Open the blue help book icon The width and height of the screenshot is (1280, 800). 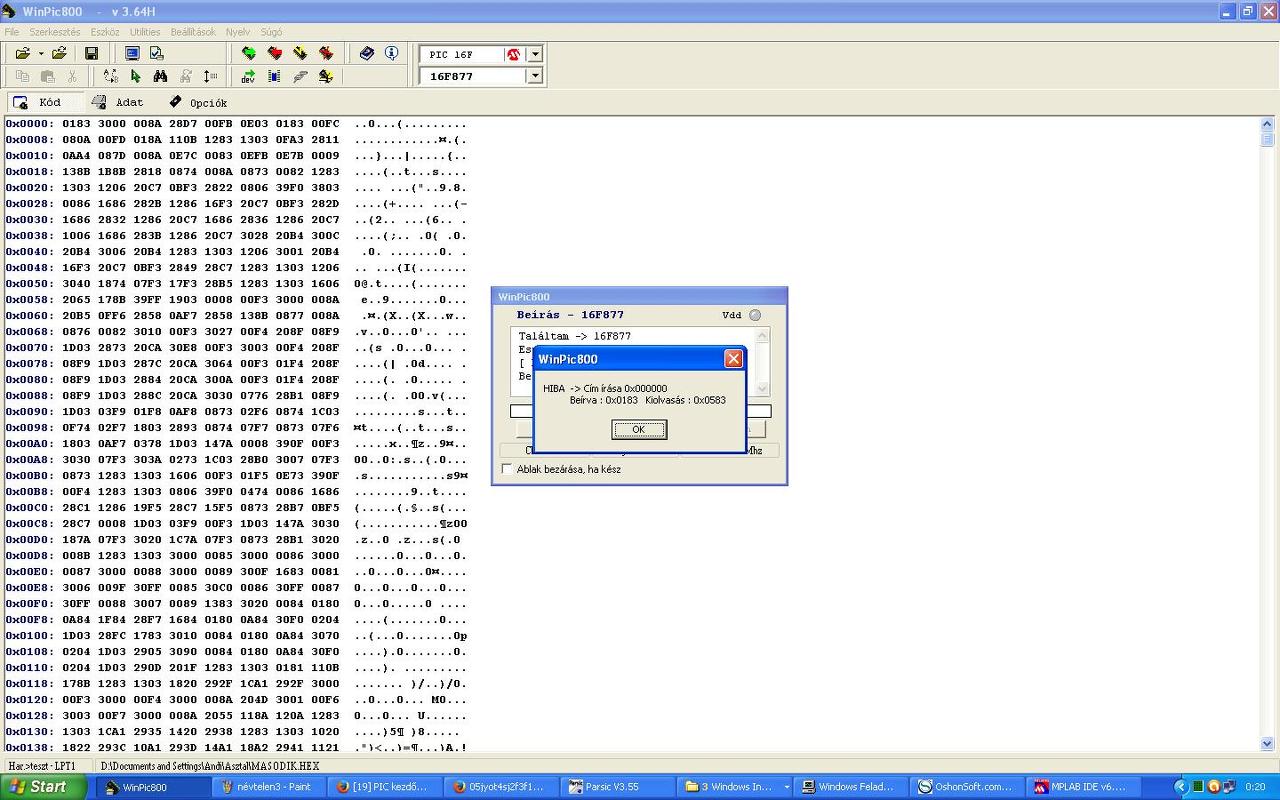coord(367,53)
